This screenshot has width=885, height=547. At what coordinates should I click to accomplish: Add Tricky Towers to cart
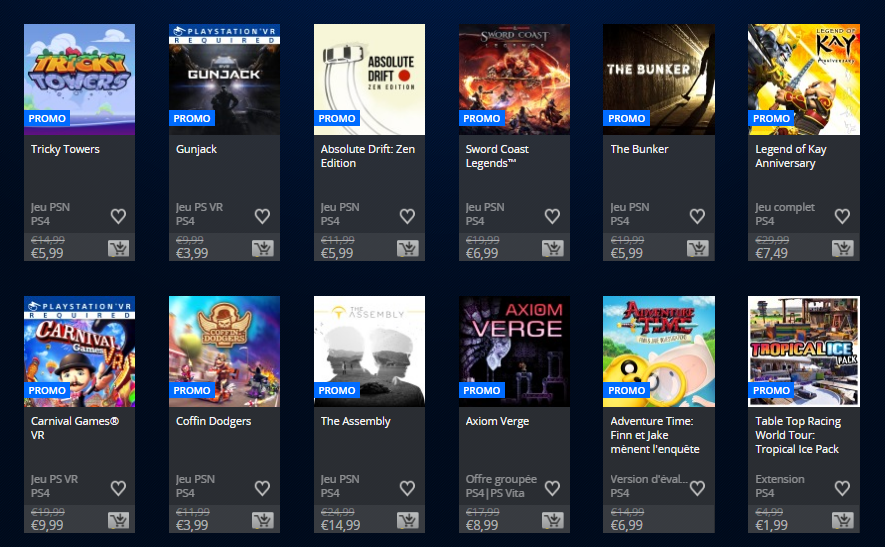[x=119, y=248]
